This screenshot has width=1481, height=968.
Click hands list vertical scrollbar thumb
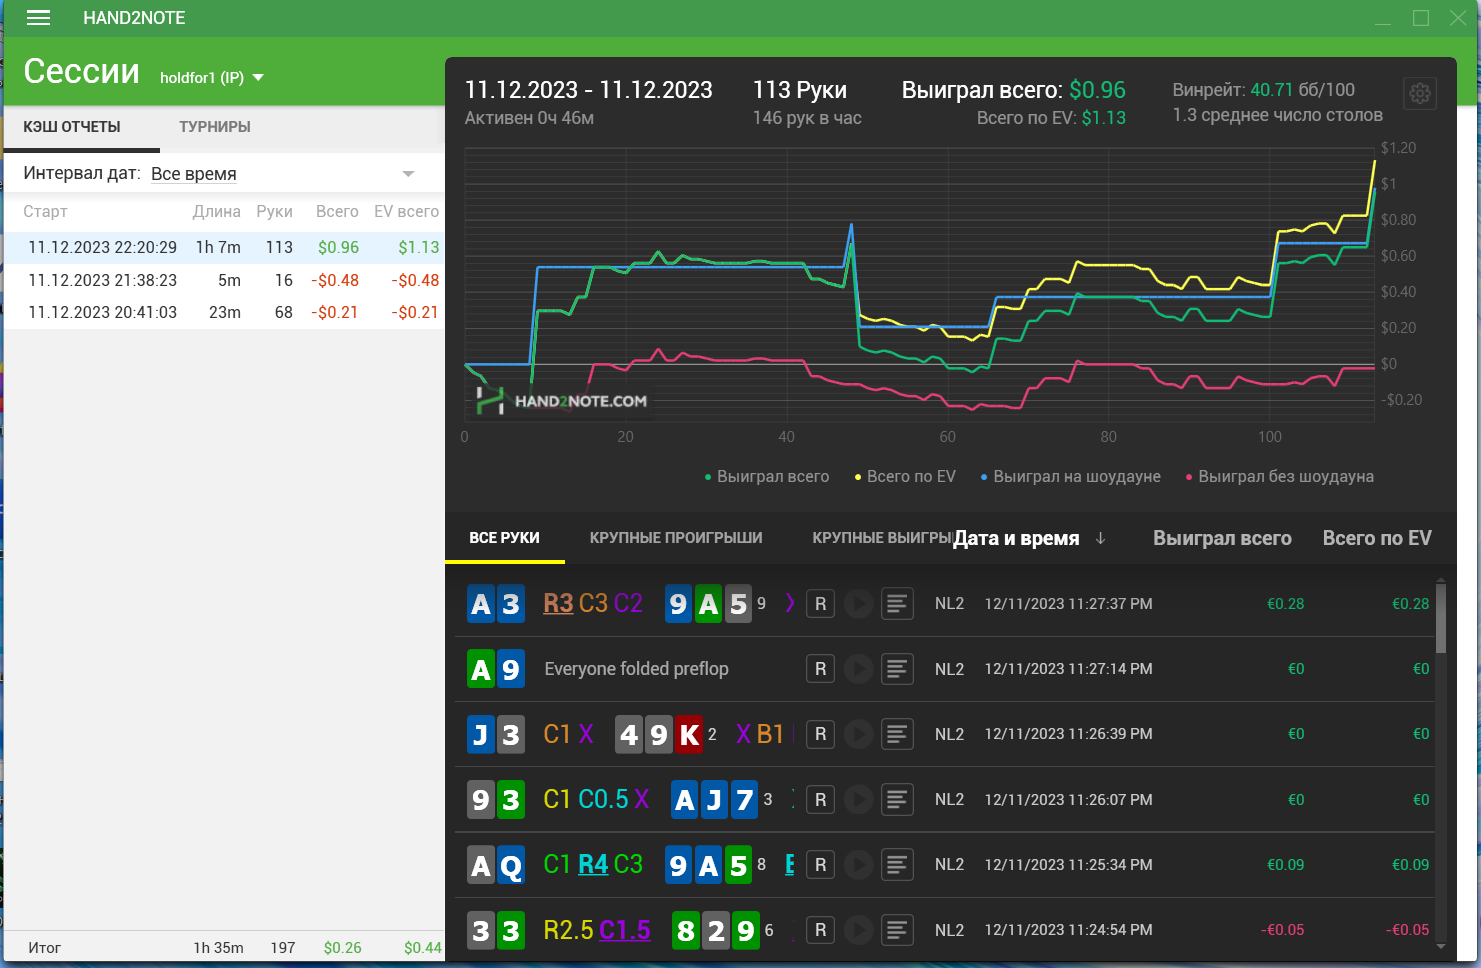1441,620
